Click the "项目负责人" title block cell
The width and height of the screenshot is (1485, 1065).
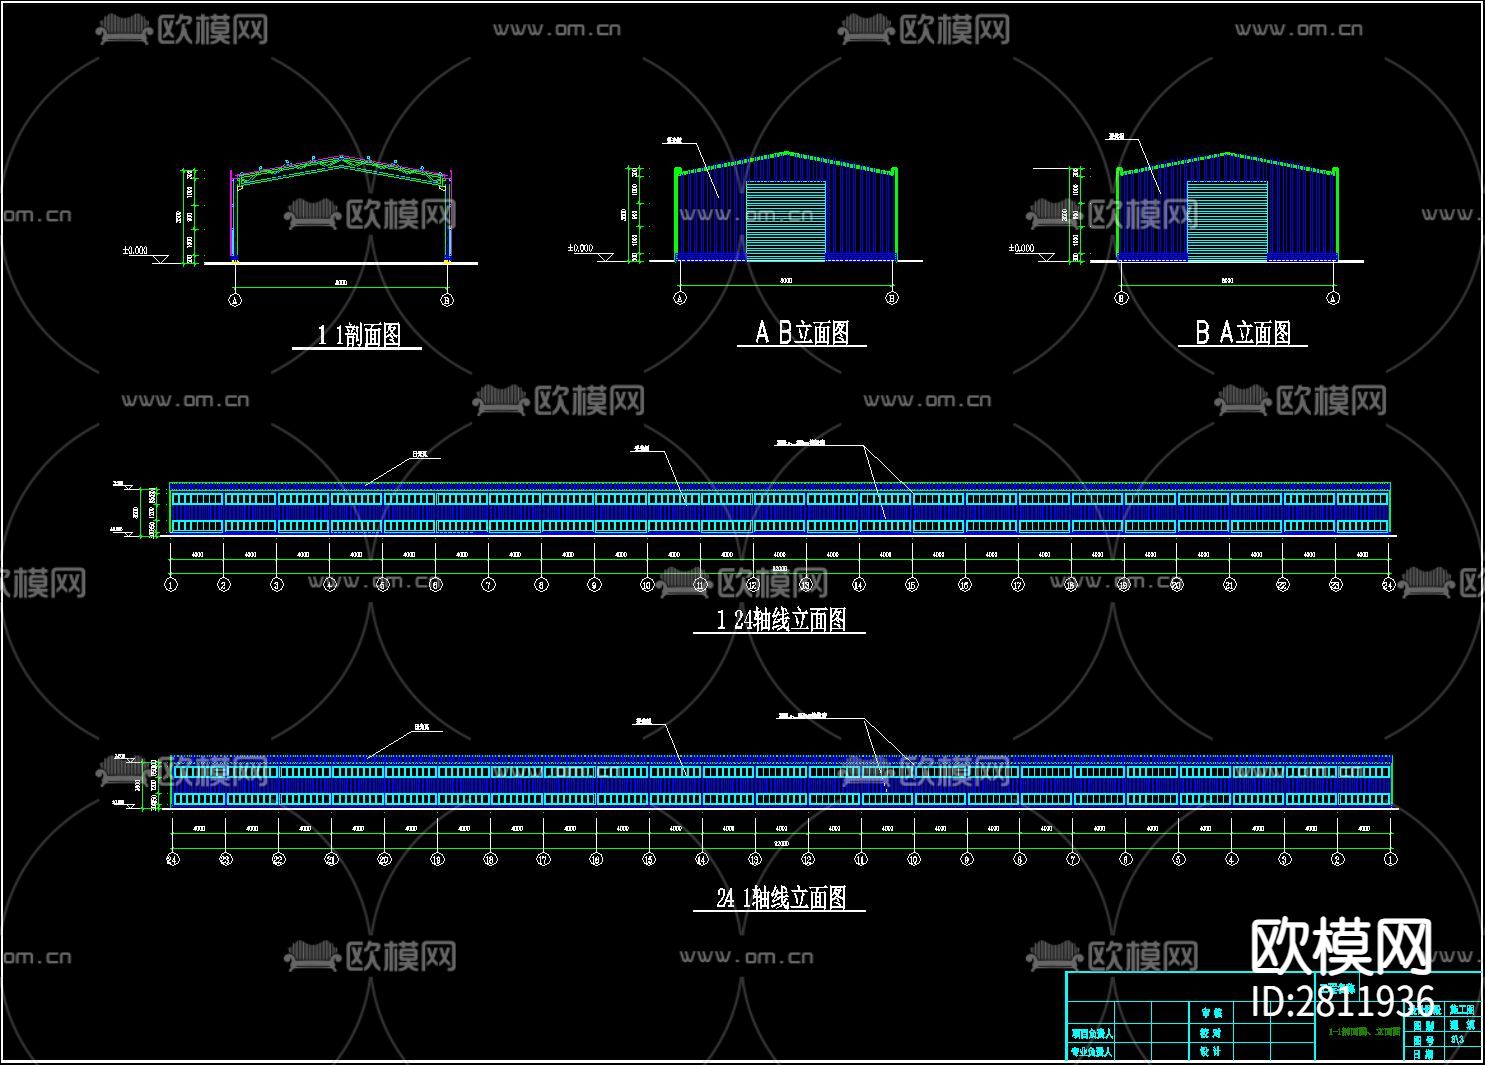tap(1092, 1034)
